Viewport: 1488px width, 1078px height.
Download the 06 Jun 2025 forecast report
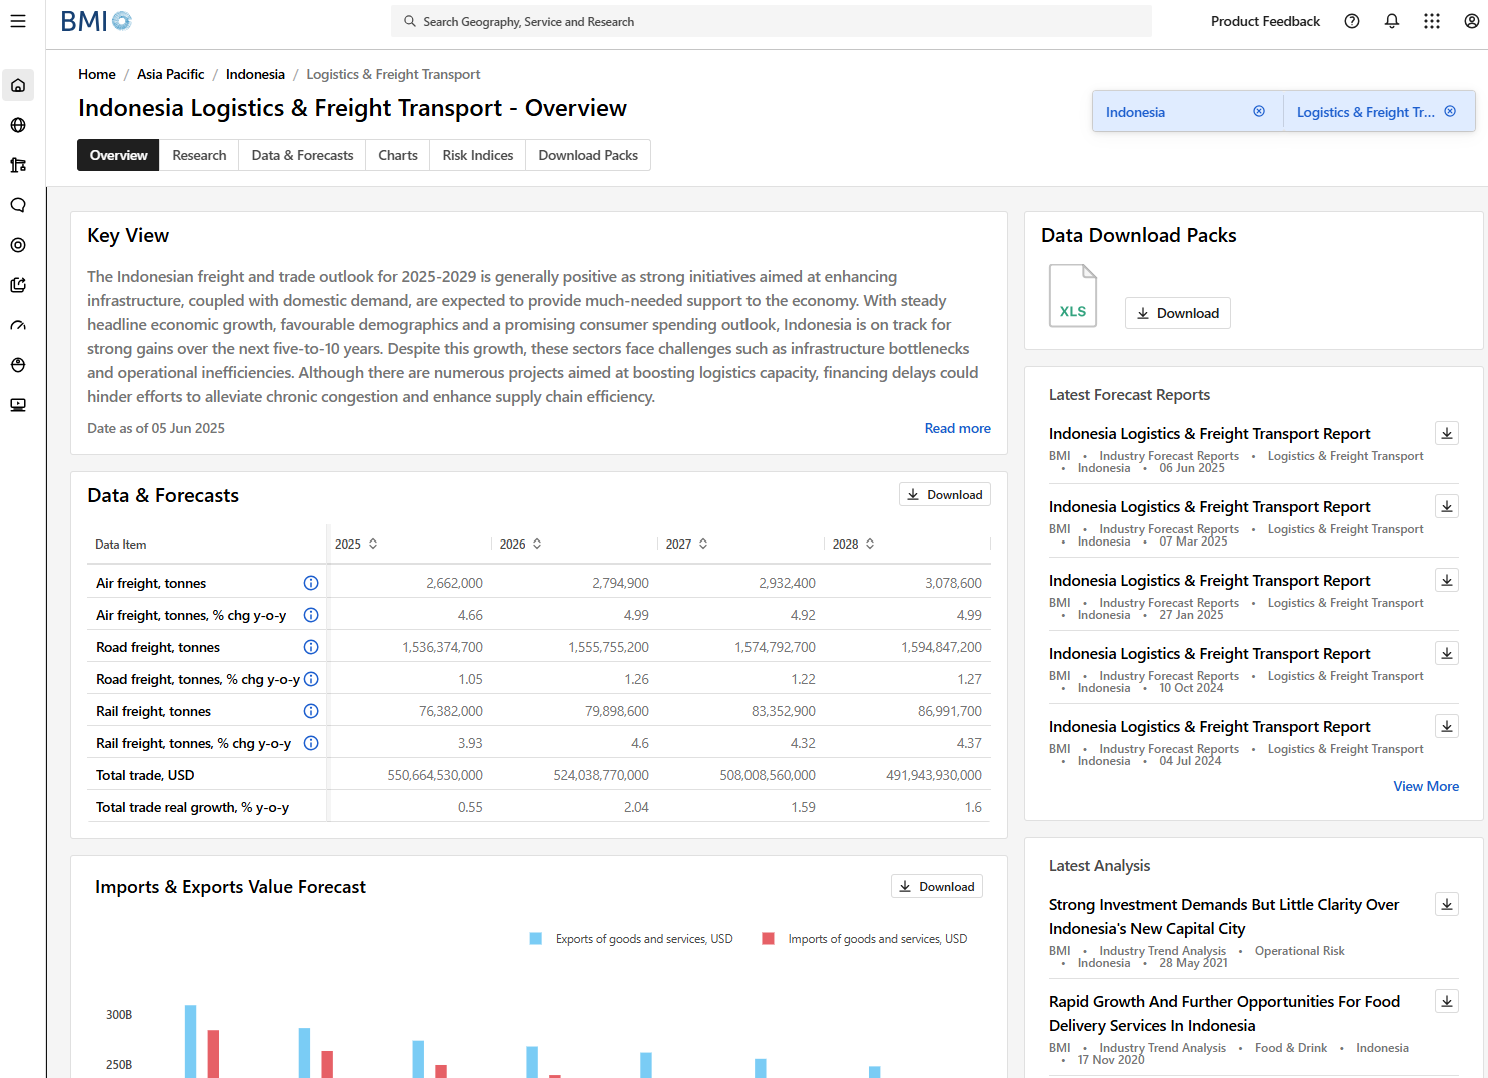pos(1446,433)
